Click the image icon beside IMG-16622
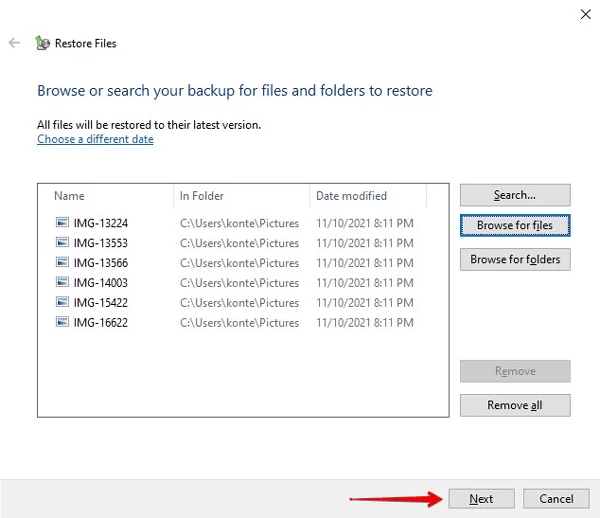Viewport: 600px width, 518px height. tap(62, 323)
